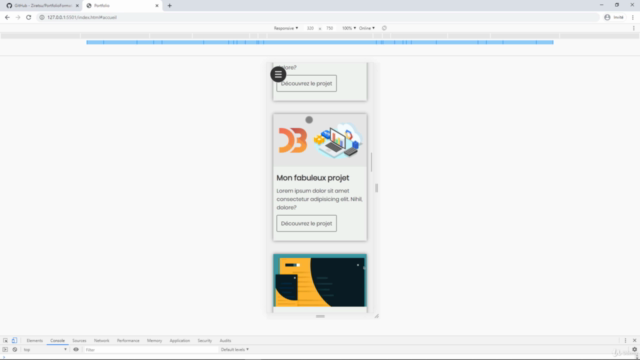640x360 pixels.
Task: Click the Lorem ipsum description of the D3 card
Action: coord(320,199)
